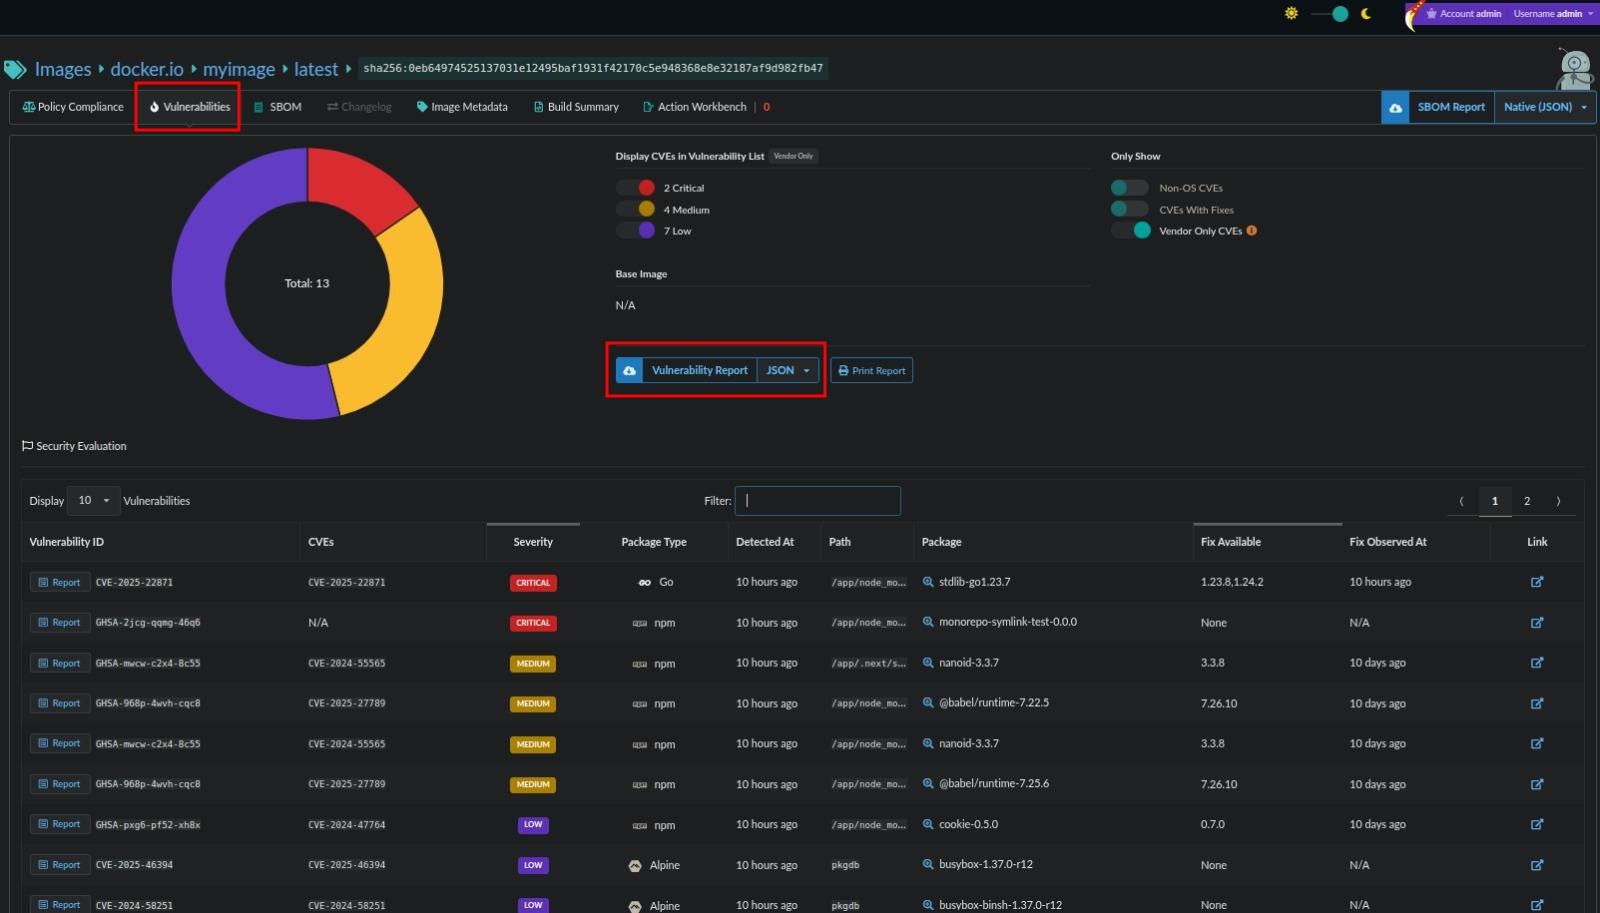
Task: Enable the CVEs With Fixes toggle
Action: coord(1129,209)
